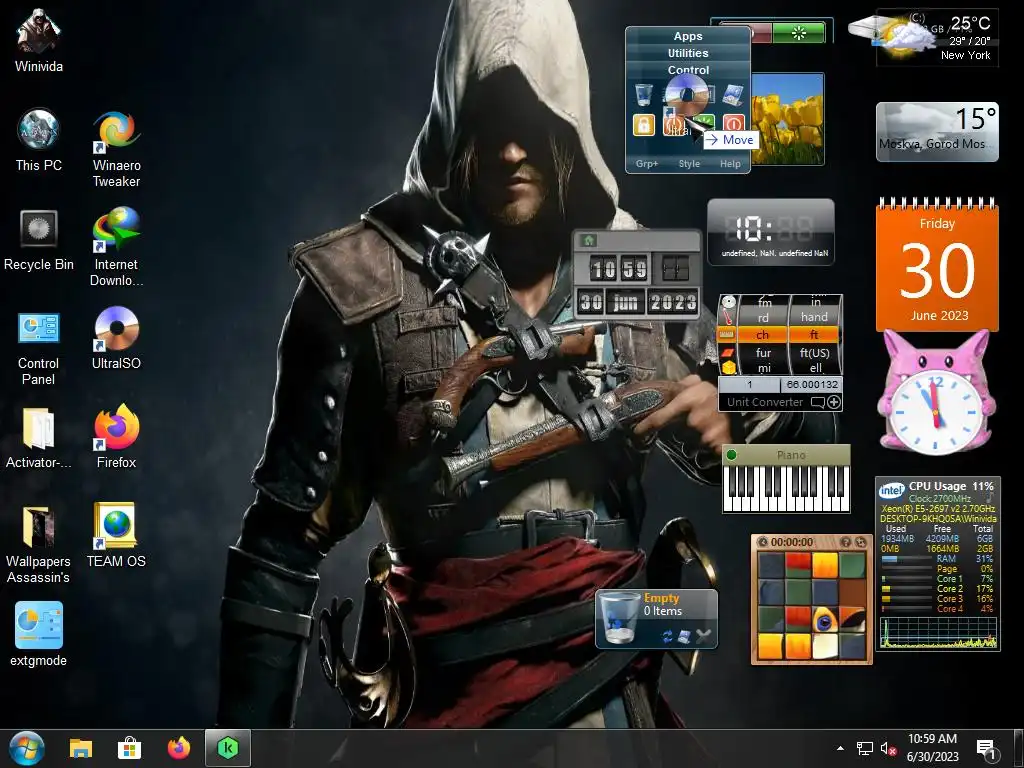Click the converter result field 66.000132

811,385
